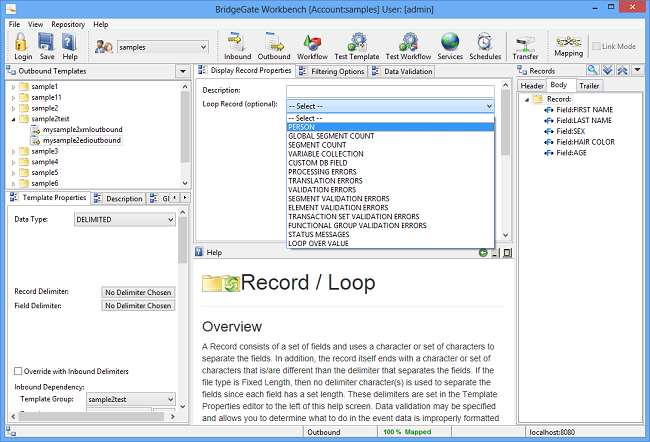Image resolution: width=650 pixels, height=442 pixels.
Task: Click the Field:FIRST NAME field icon
Action: pyautogui.click(x=549, y=110)
